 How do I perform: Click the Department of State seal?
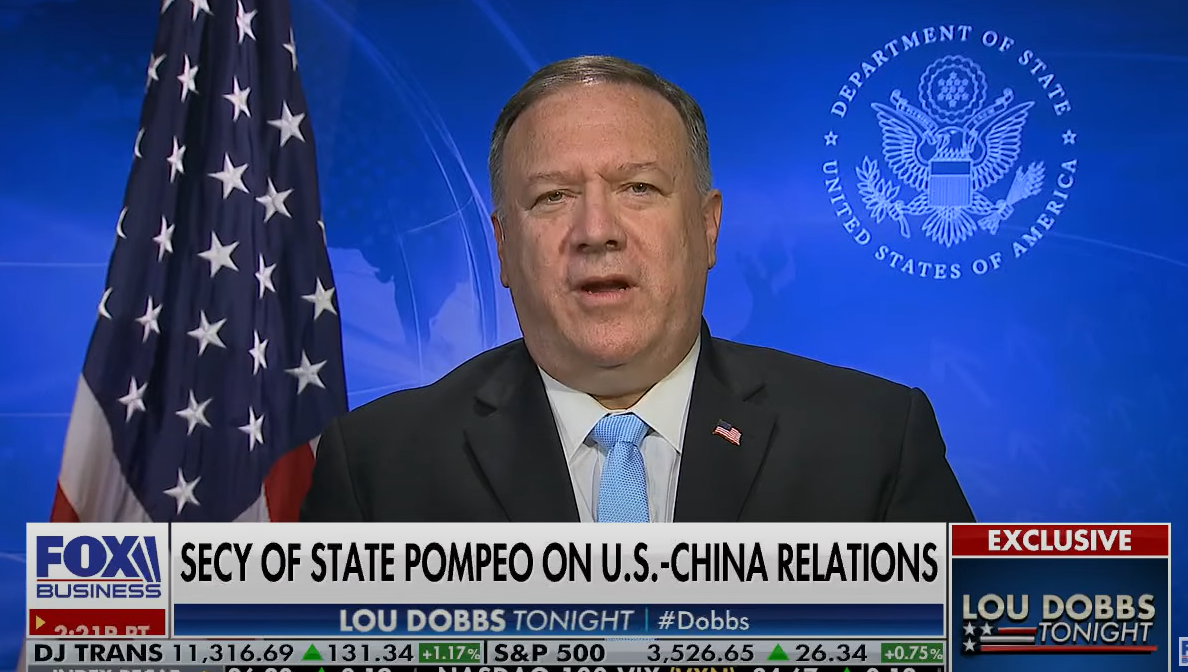[x=950, y=151]
